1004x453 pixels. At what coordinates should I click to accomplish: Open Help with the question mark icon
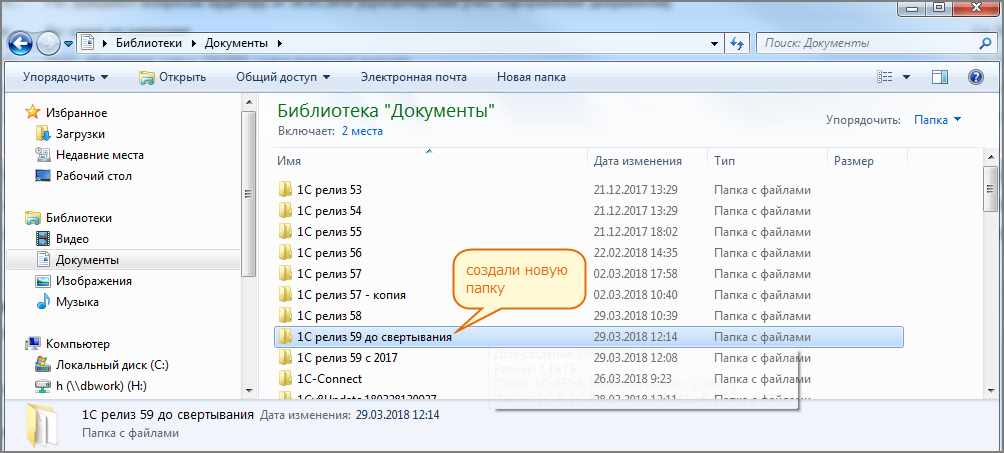pyautogui.click(x=975, y=77)
